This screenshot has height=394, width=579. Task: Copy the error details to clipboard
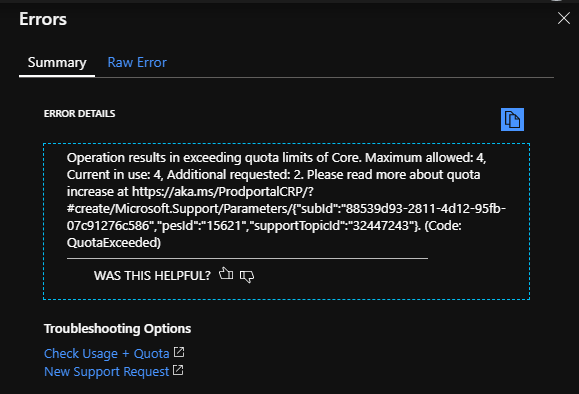click(x=512, y=119)
